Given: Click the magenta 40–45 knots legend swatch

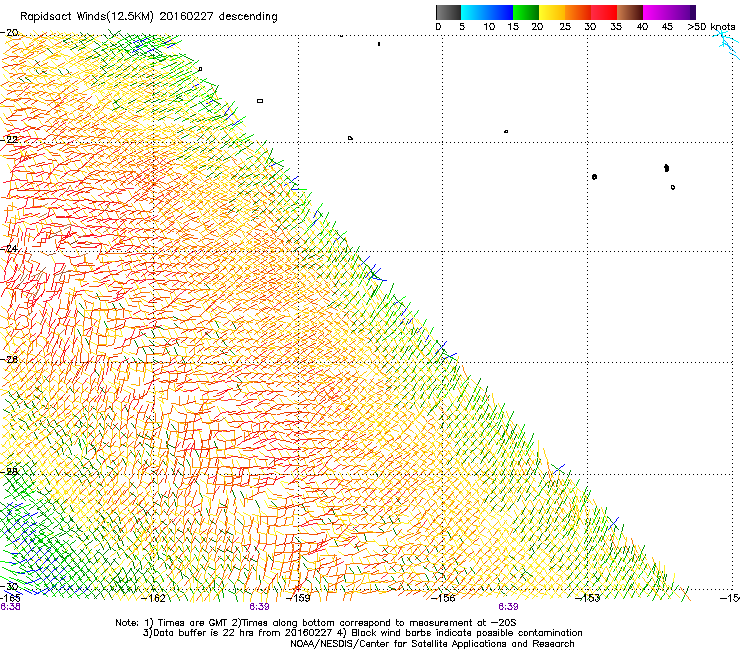Looking at the screenshot, I should pos(656,12).
